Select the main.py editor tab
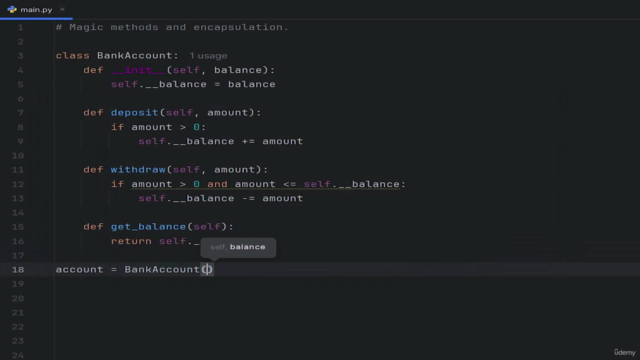 36,9
